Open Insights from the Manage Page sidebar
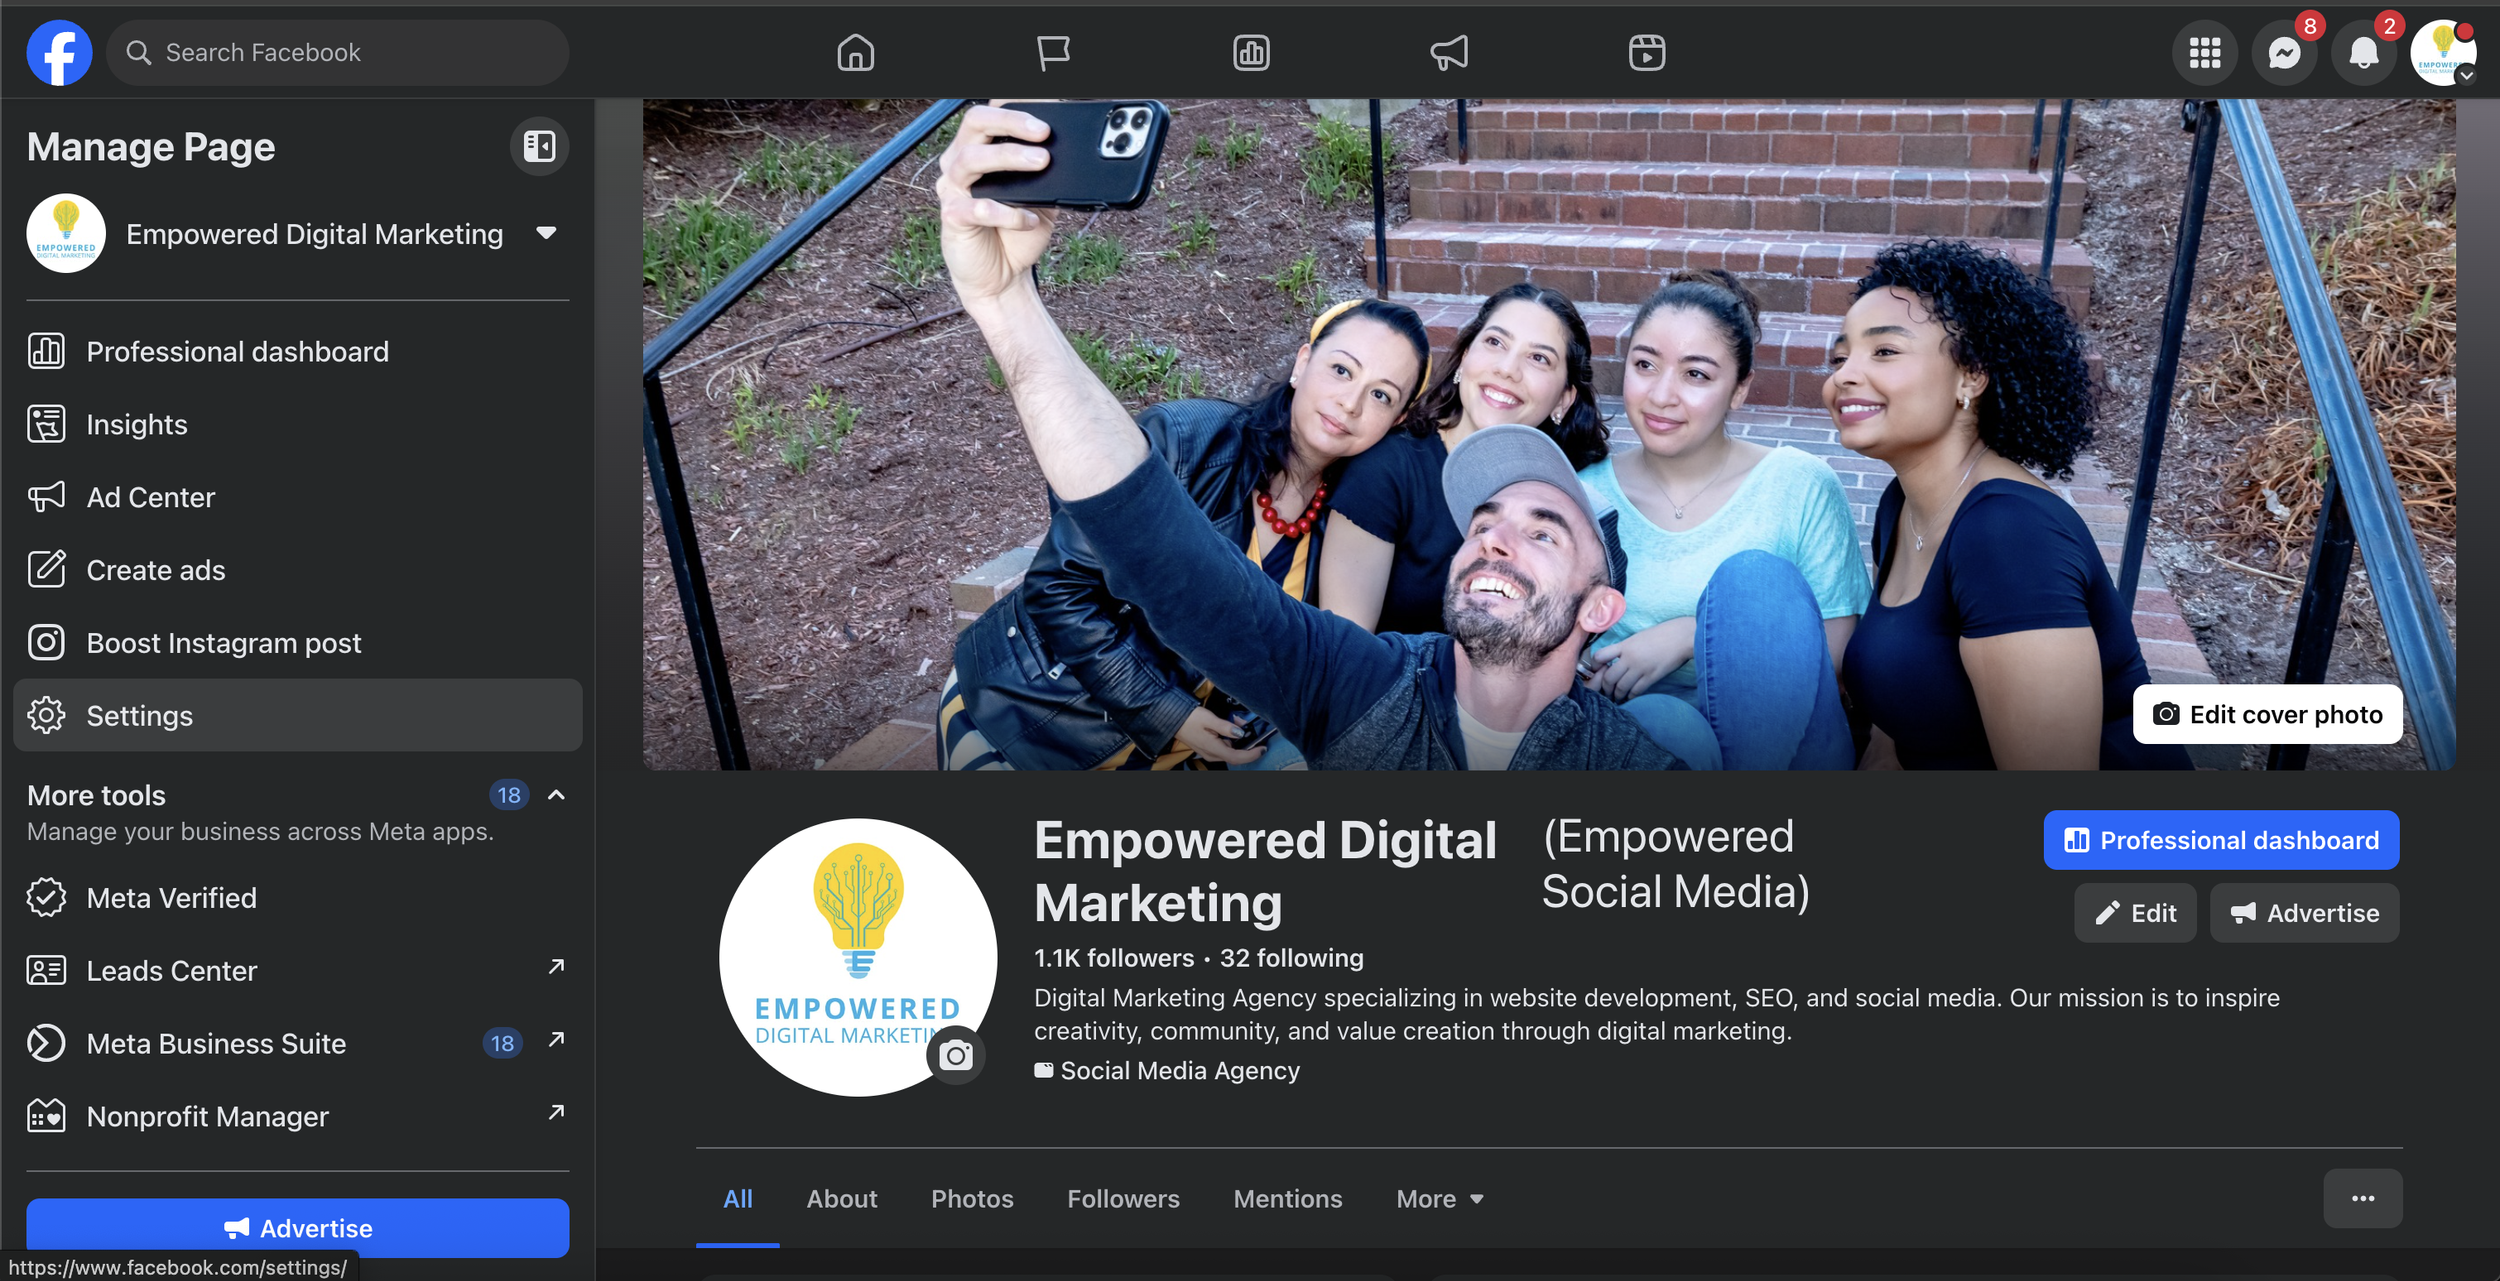2500x1281 pixels. coord(136,423)
